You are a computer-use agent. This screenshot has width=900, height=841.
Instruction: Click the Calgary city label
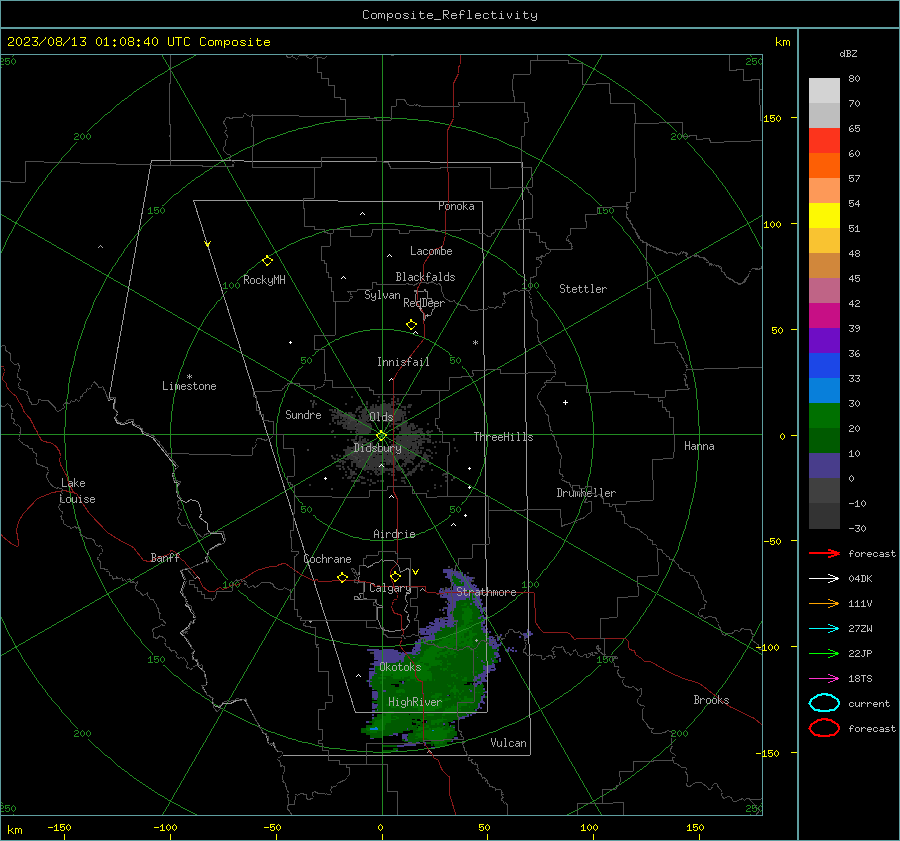pos(390,588)
